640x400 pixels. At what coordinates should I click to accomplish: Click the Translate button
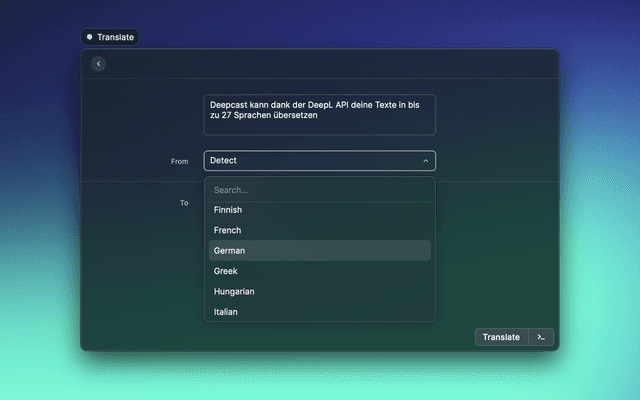(501, 337)
